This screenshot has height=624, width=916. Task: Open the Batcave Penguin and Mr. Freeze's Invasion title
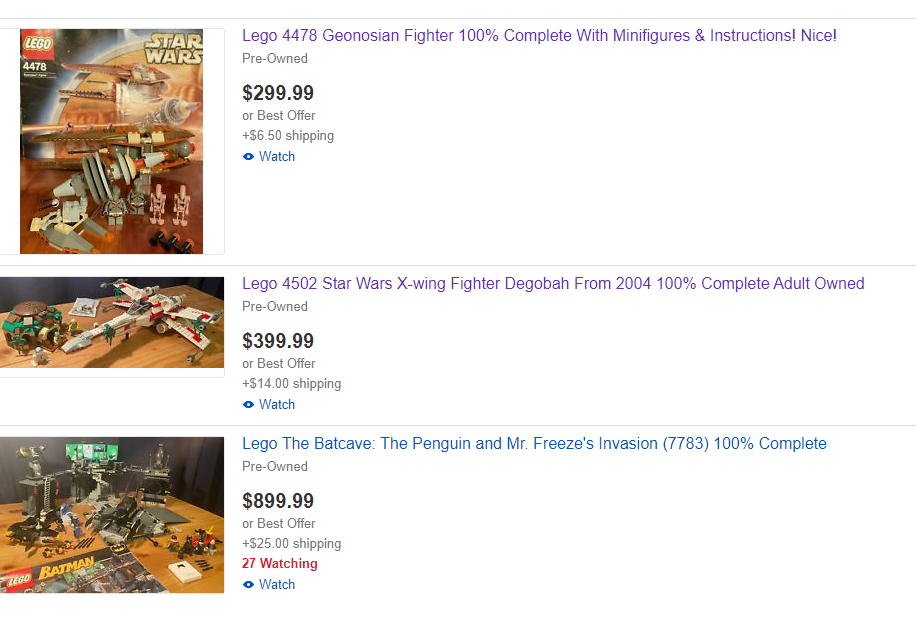(x=535, y=443)
